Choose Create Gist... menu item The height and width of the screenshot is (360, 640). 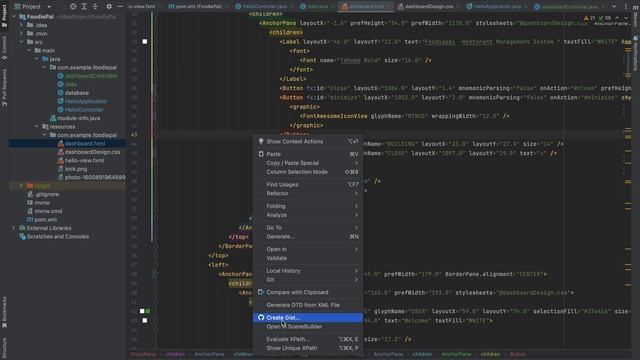tap(308, 318)
